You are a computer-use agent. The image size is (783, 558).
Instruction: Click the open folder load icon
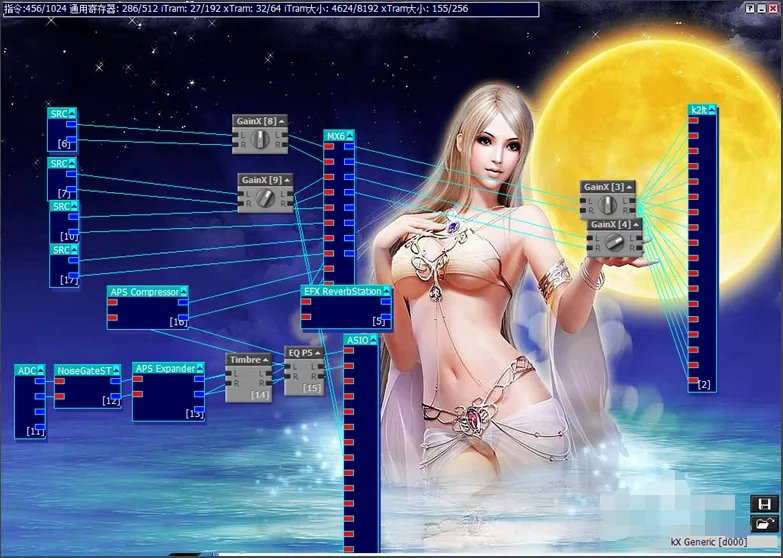point(764,524)
